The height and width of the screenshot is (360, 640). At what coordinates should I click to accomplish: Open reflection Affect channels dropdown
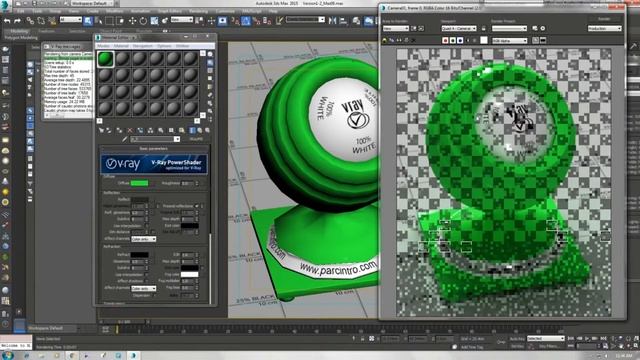coord(143,239)
